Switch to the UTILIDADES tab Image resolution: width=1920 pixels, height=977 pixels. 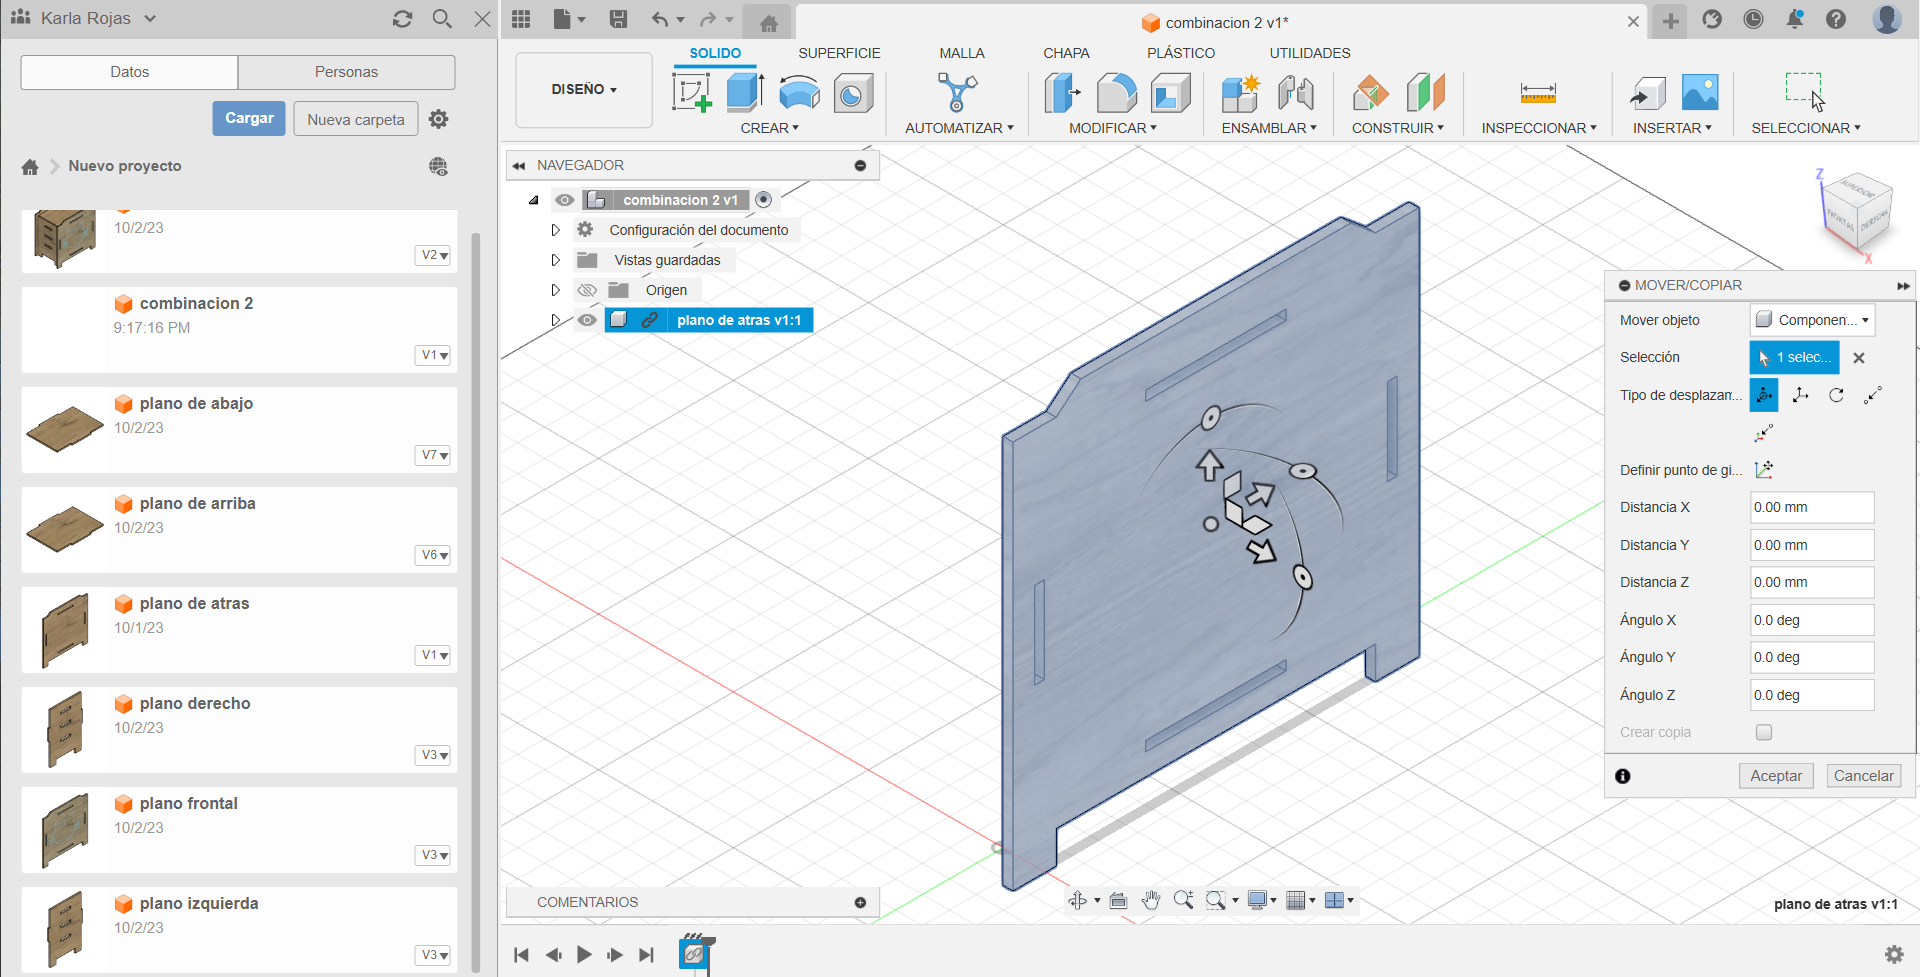pyautogui.click(x=1310, y=53)
